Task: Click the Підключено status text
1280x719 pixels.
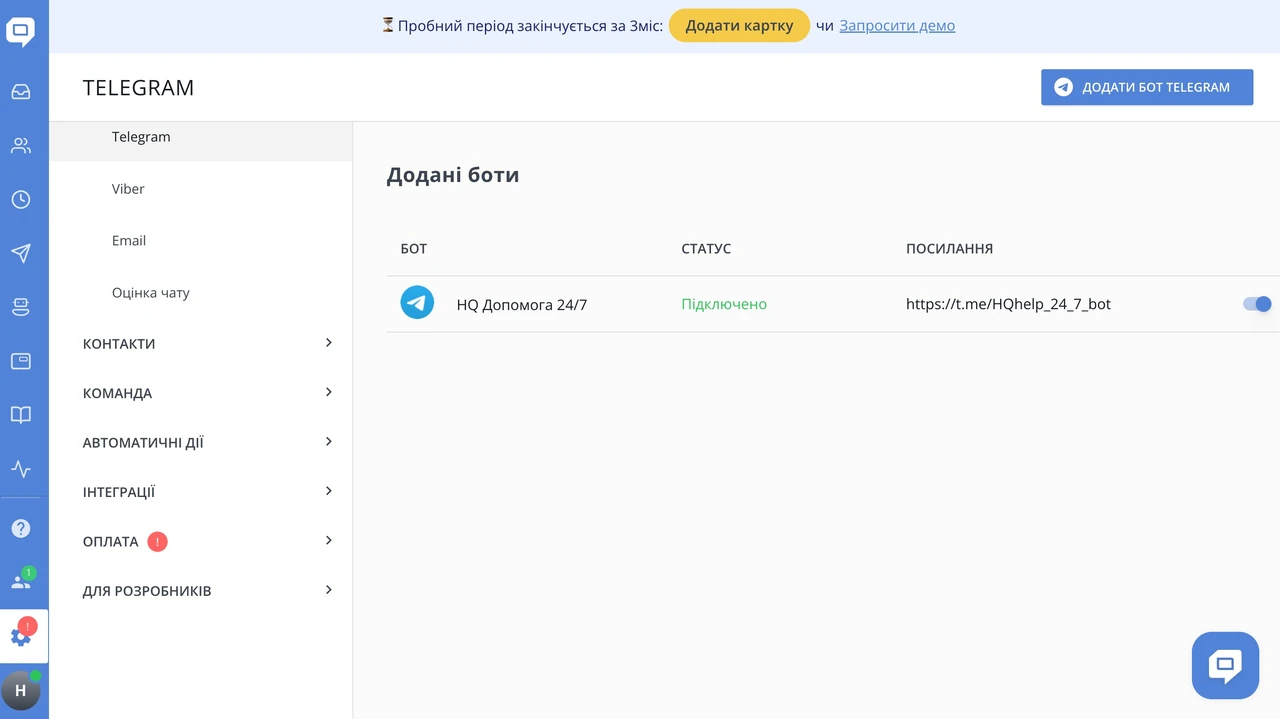Action: [x=724, y=304]
